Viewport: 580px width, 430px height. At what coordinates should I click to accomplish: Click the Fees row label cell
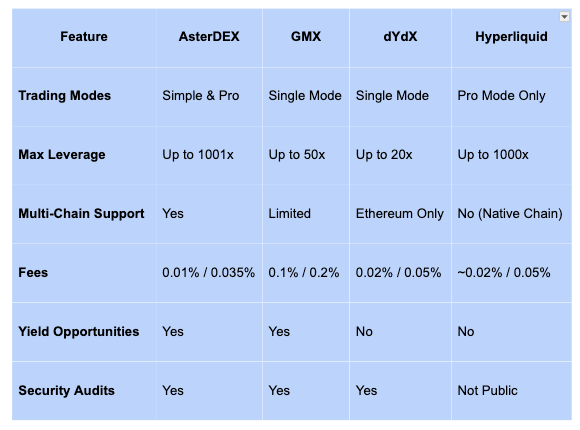tap(84, 273)
